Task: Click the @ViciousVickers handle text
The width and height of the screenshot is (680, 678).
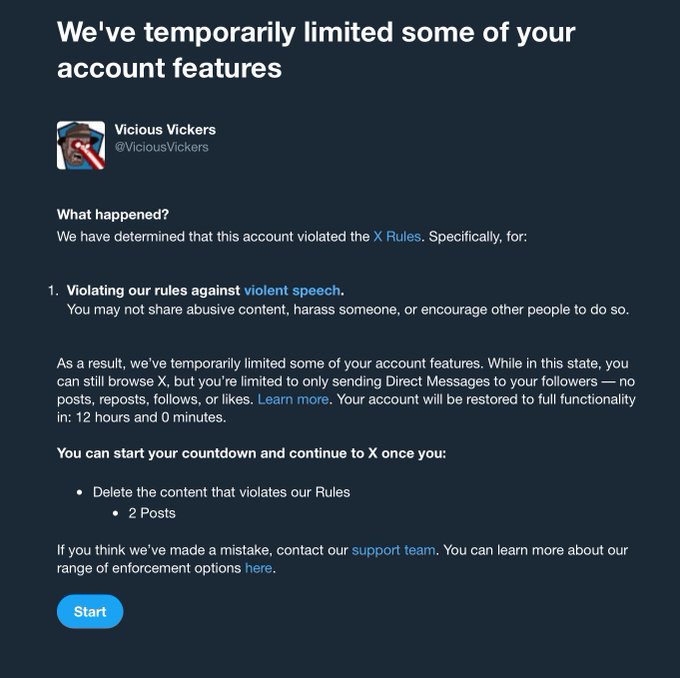Action: 161,147
